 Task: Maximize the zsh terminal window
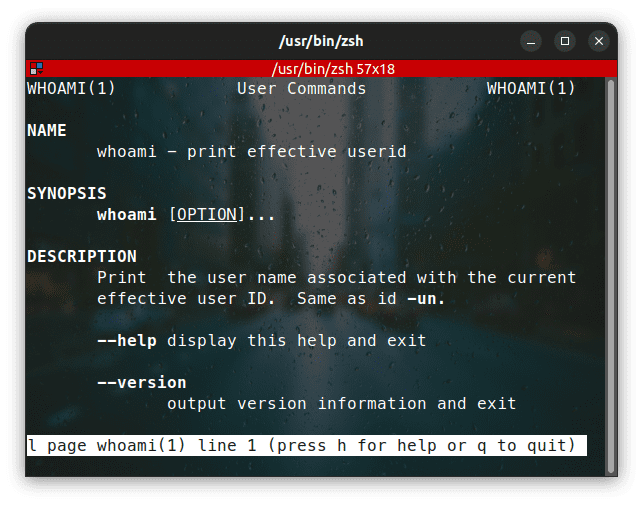click(565, 41)
